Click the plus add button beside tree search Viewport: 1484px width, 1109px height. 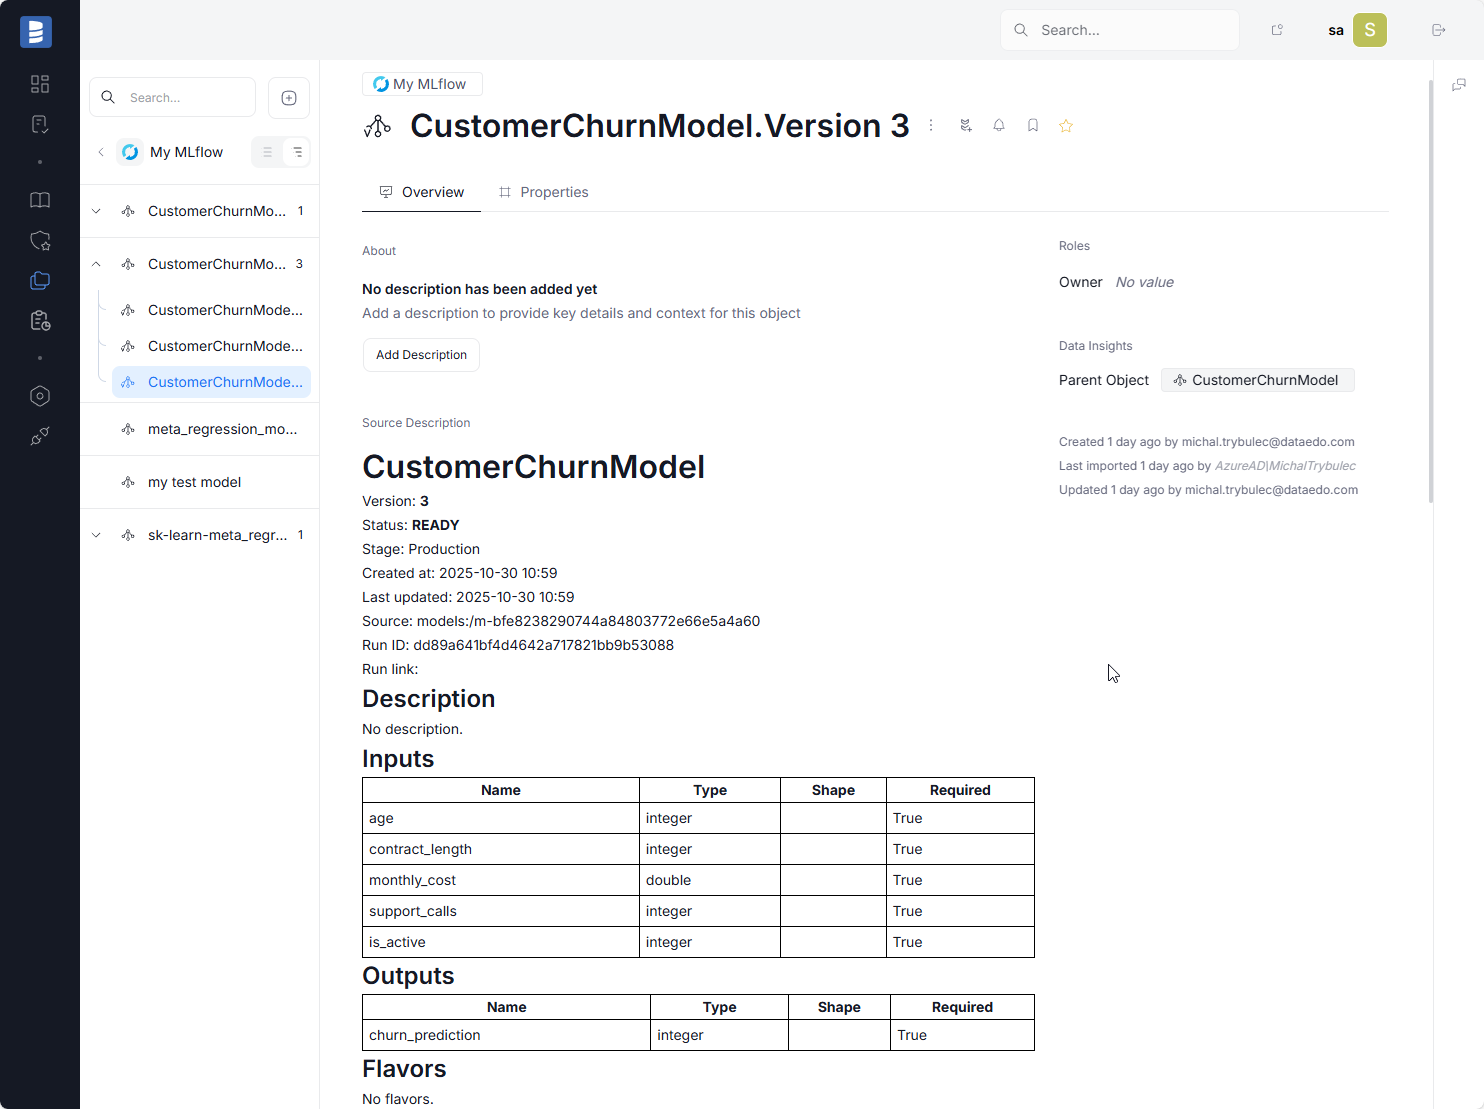289,98
